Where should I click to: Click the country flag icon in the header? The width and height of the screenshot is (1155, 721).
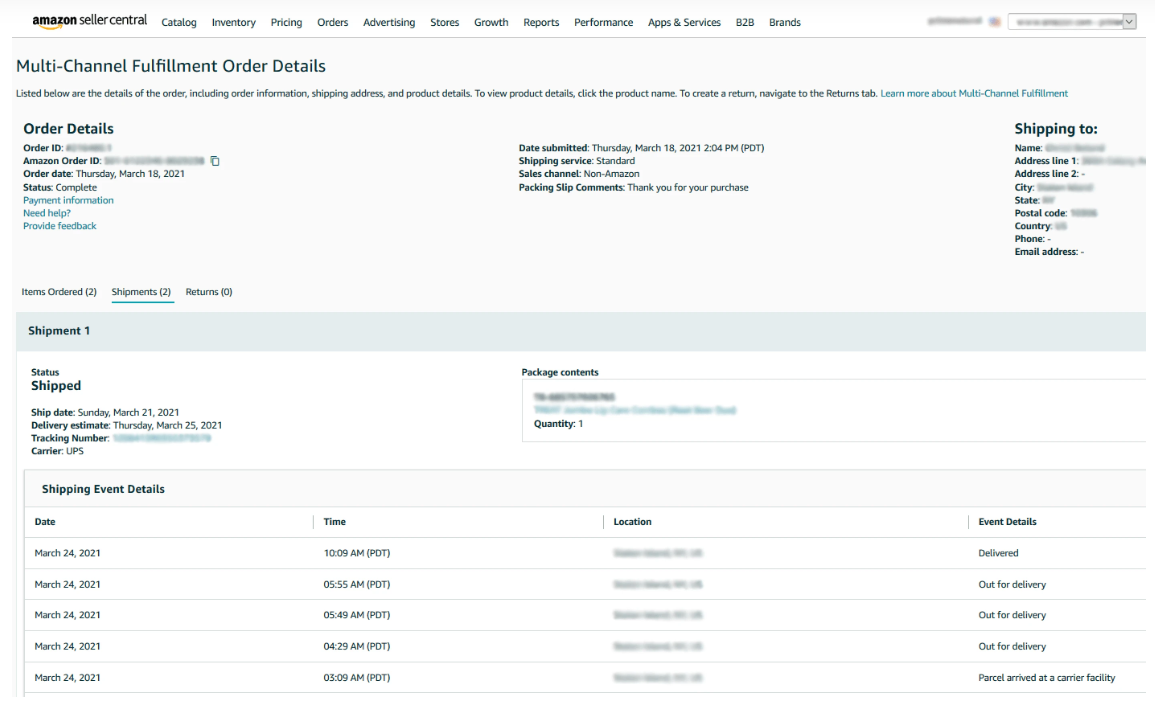995,22
